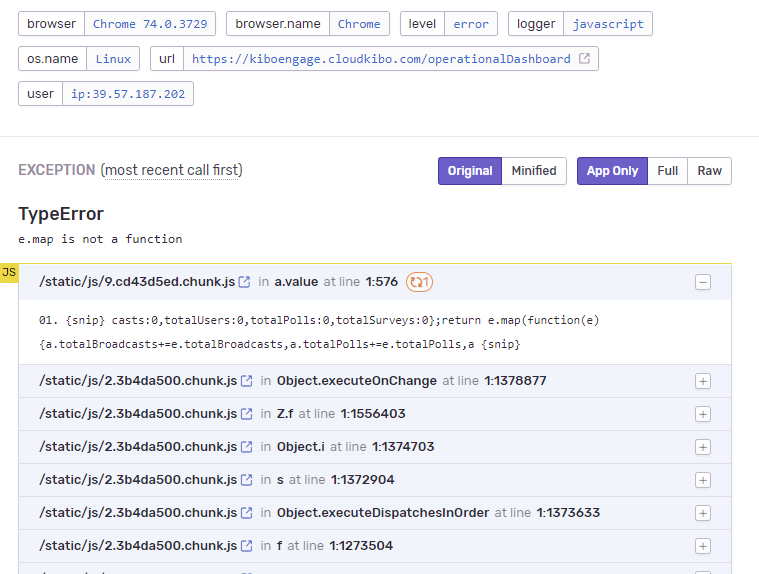
Task: Click the code context line 01 snippet
Action: point(319,332)
